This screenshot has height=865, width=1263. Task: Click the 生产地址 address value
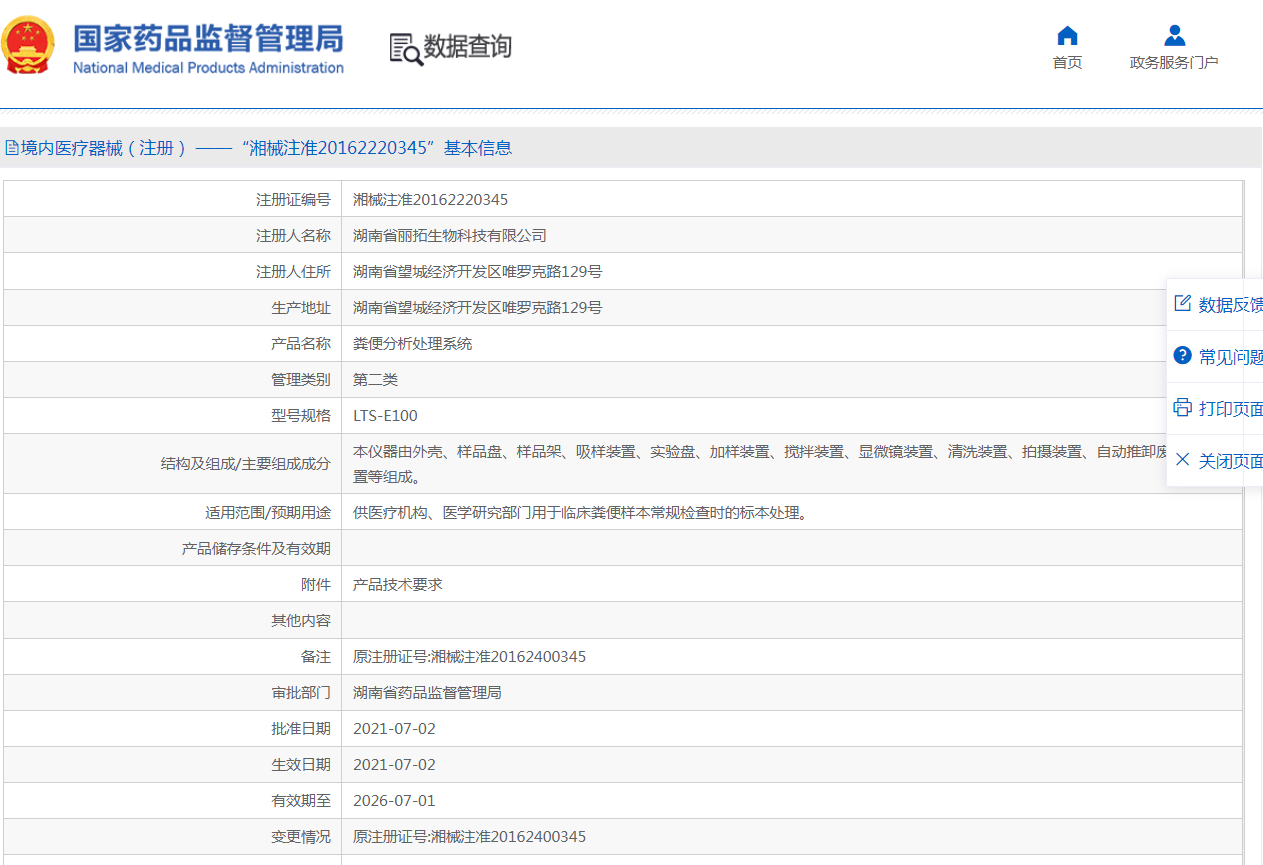click(x=477, y=308)
